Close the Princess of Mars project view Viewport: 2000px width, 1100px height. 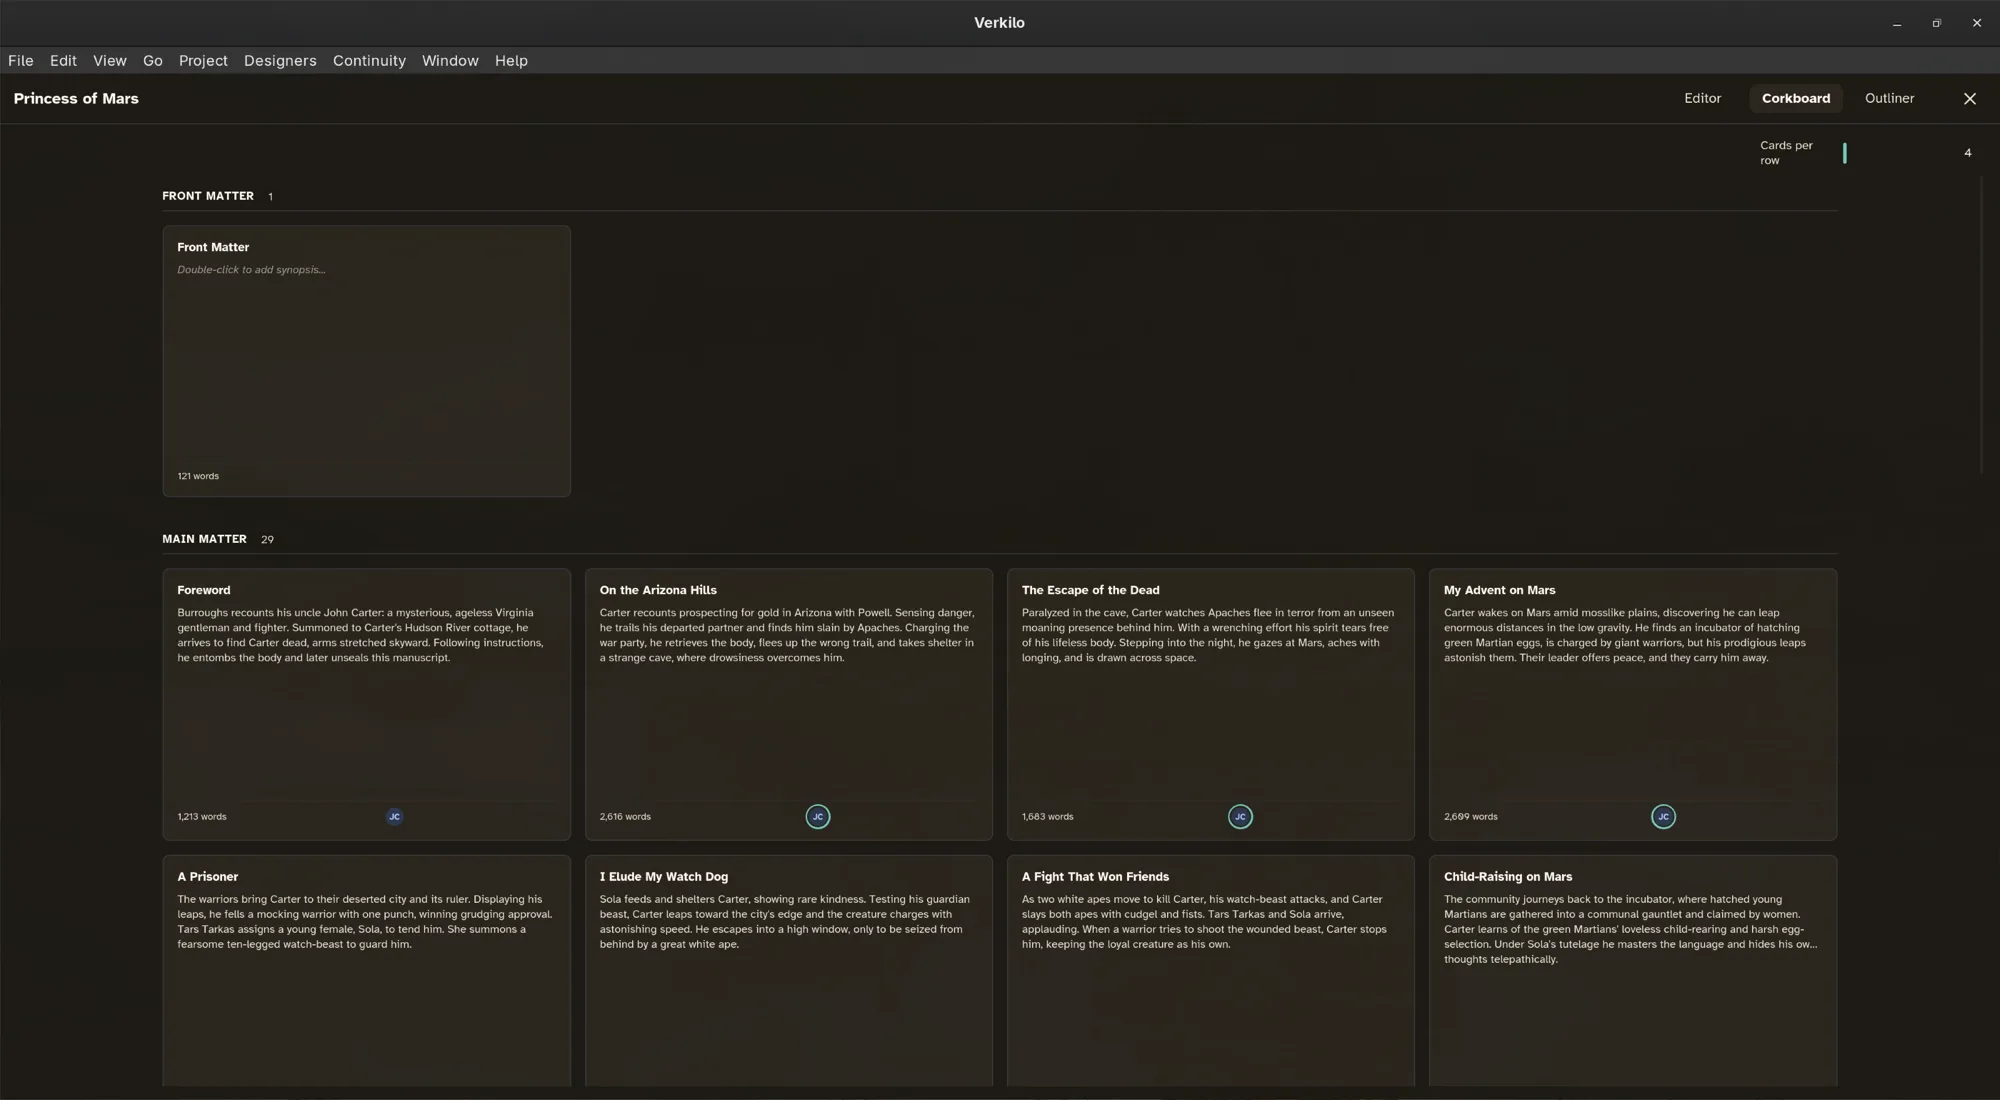point(1970,98)
